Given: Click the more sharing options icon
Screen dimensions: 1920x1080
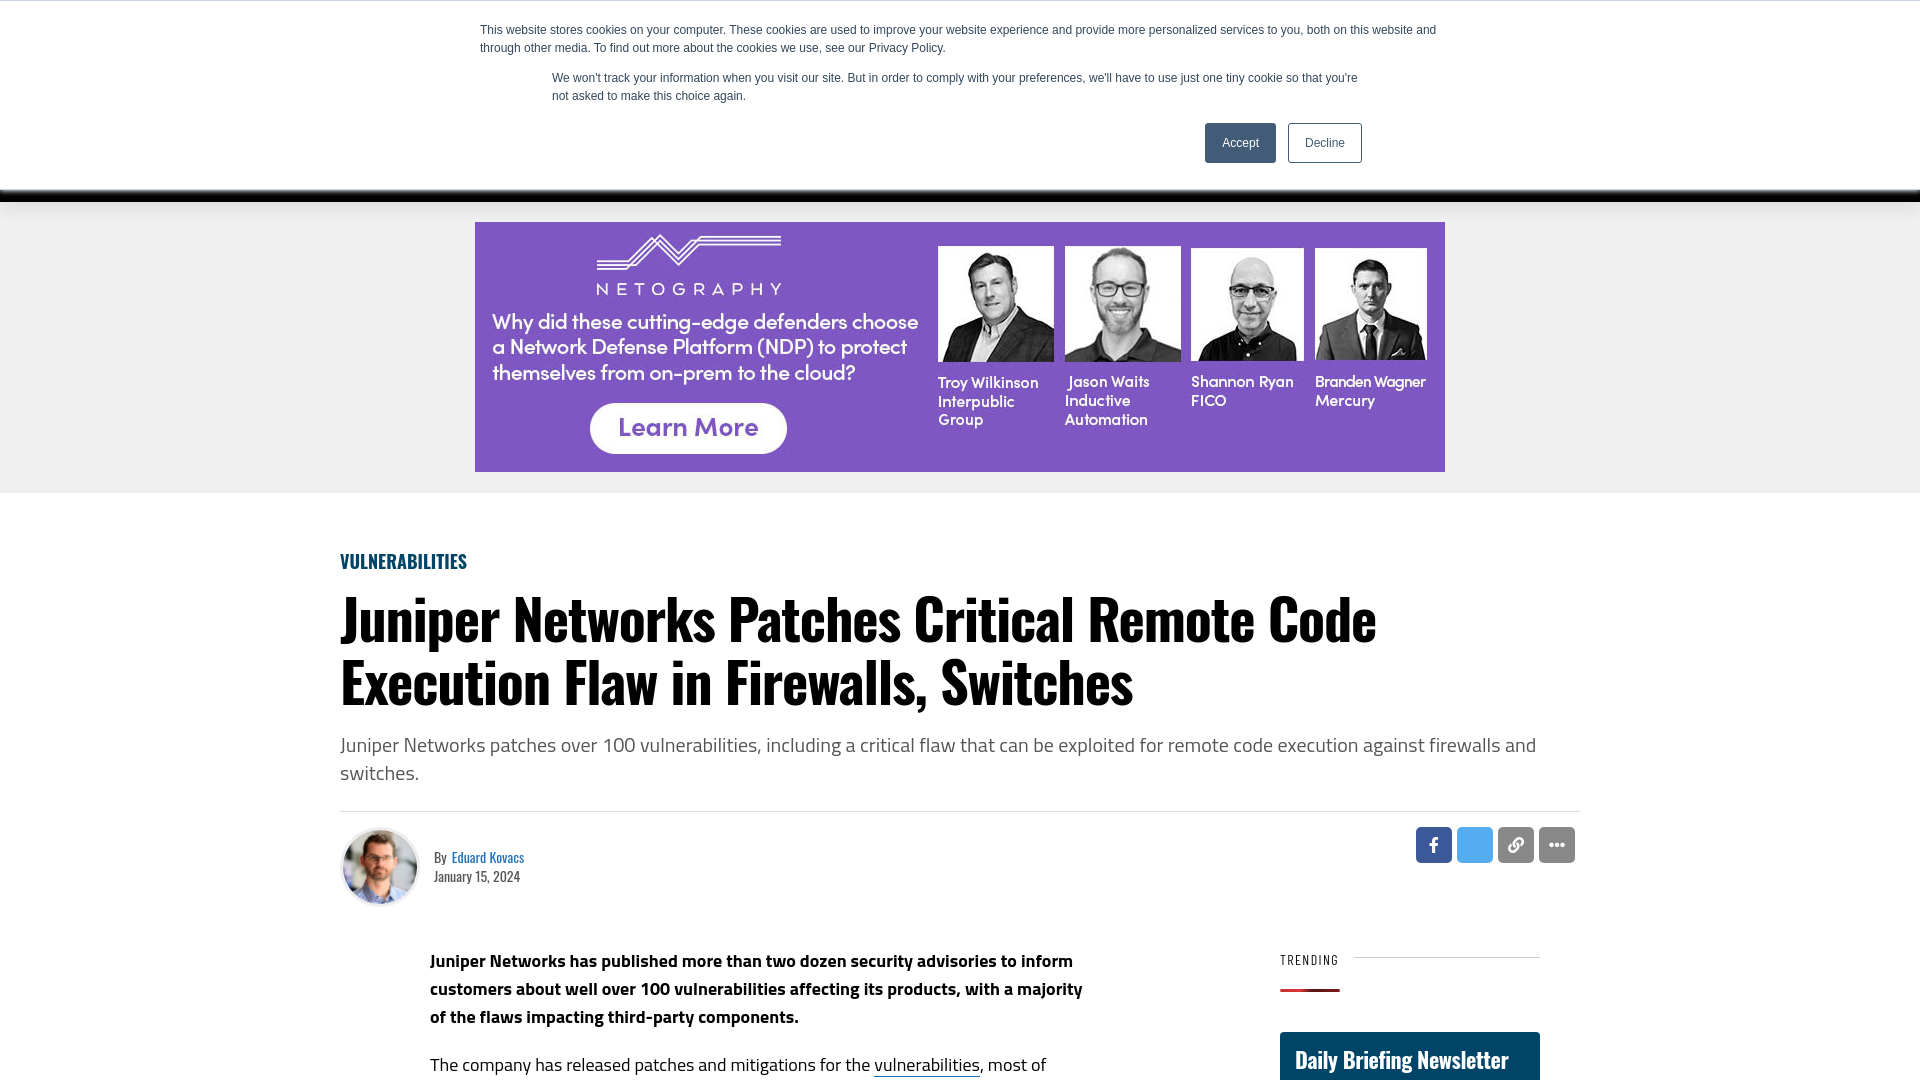Looking at the screenshot, I should point(1557,844).
